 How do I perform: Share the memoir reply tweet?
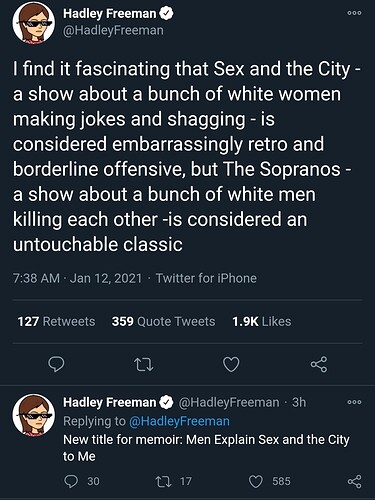coord(354,482)
